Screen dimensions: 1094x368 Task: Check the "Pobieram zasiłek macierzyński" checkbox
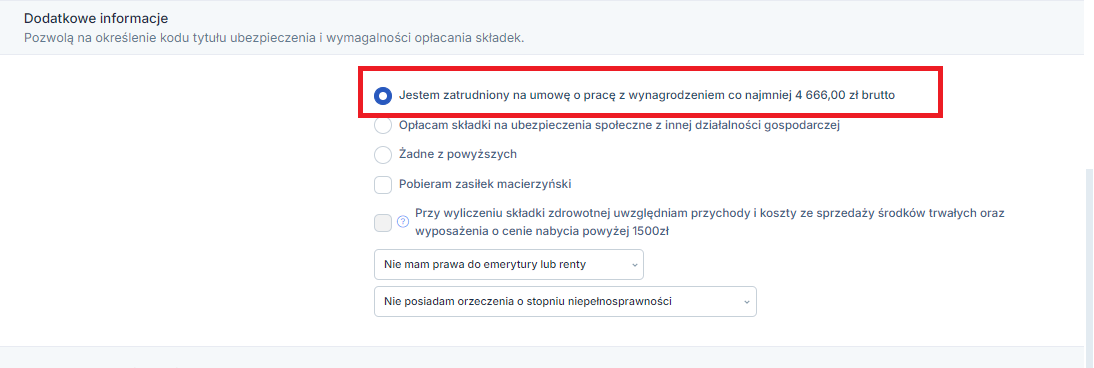point(383,185)
